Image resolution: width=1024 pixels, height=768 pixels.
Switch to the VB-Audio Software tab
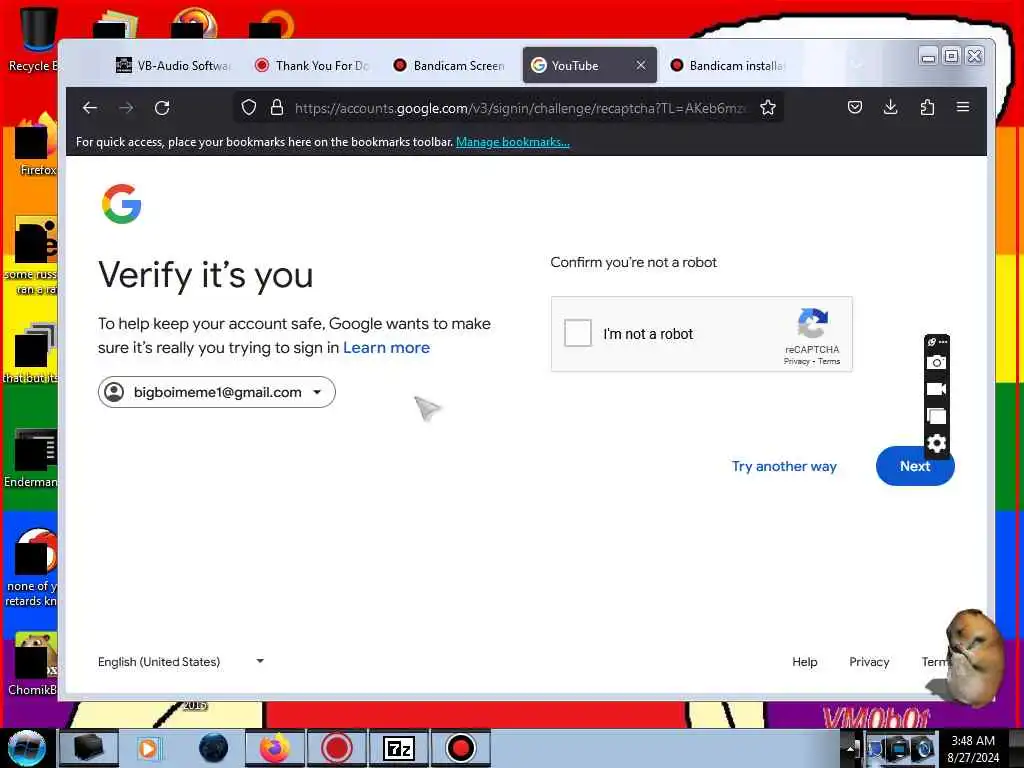pyautogui.click(x=174, y=65)
